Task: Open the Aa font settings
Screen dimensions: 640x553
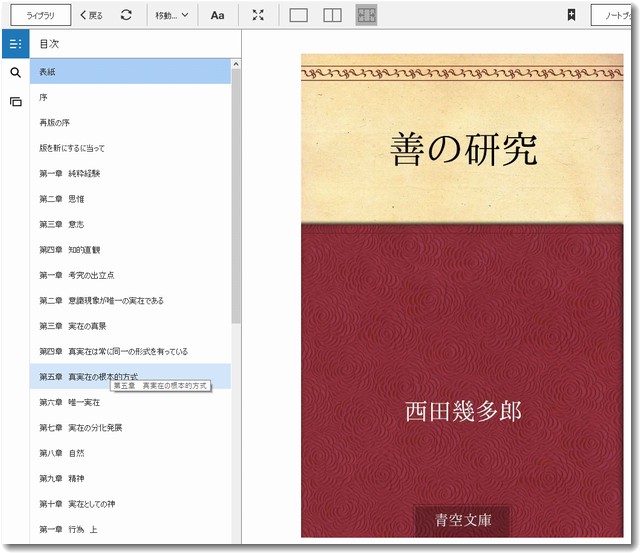Action: (218, 16)
